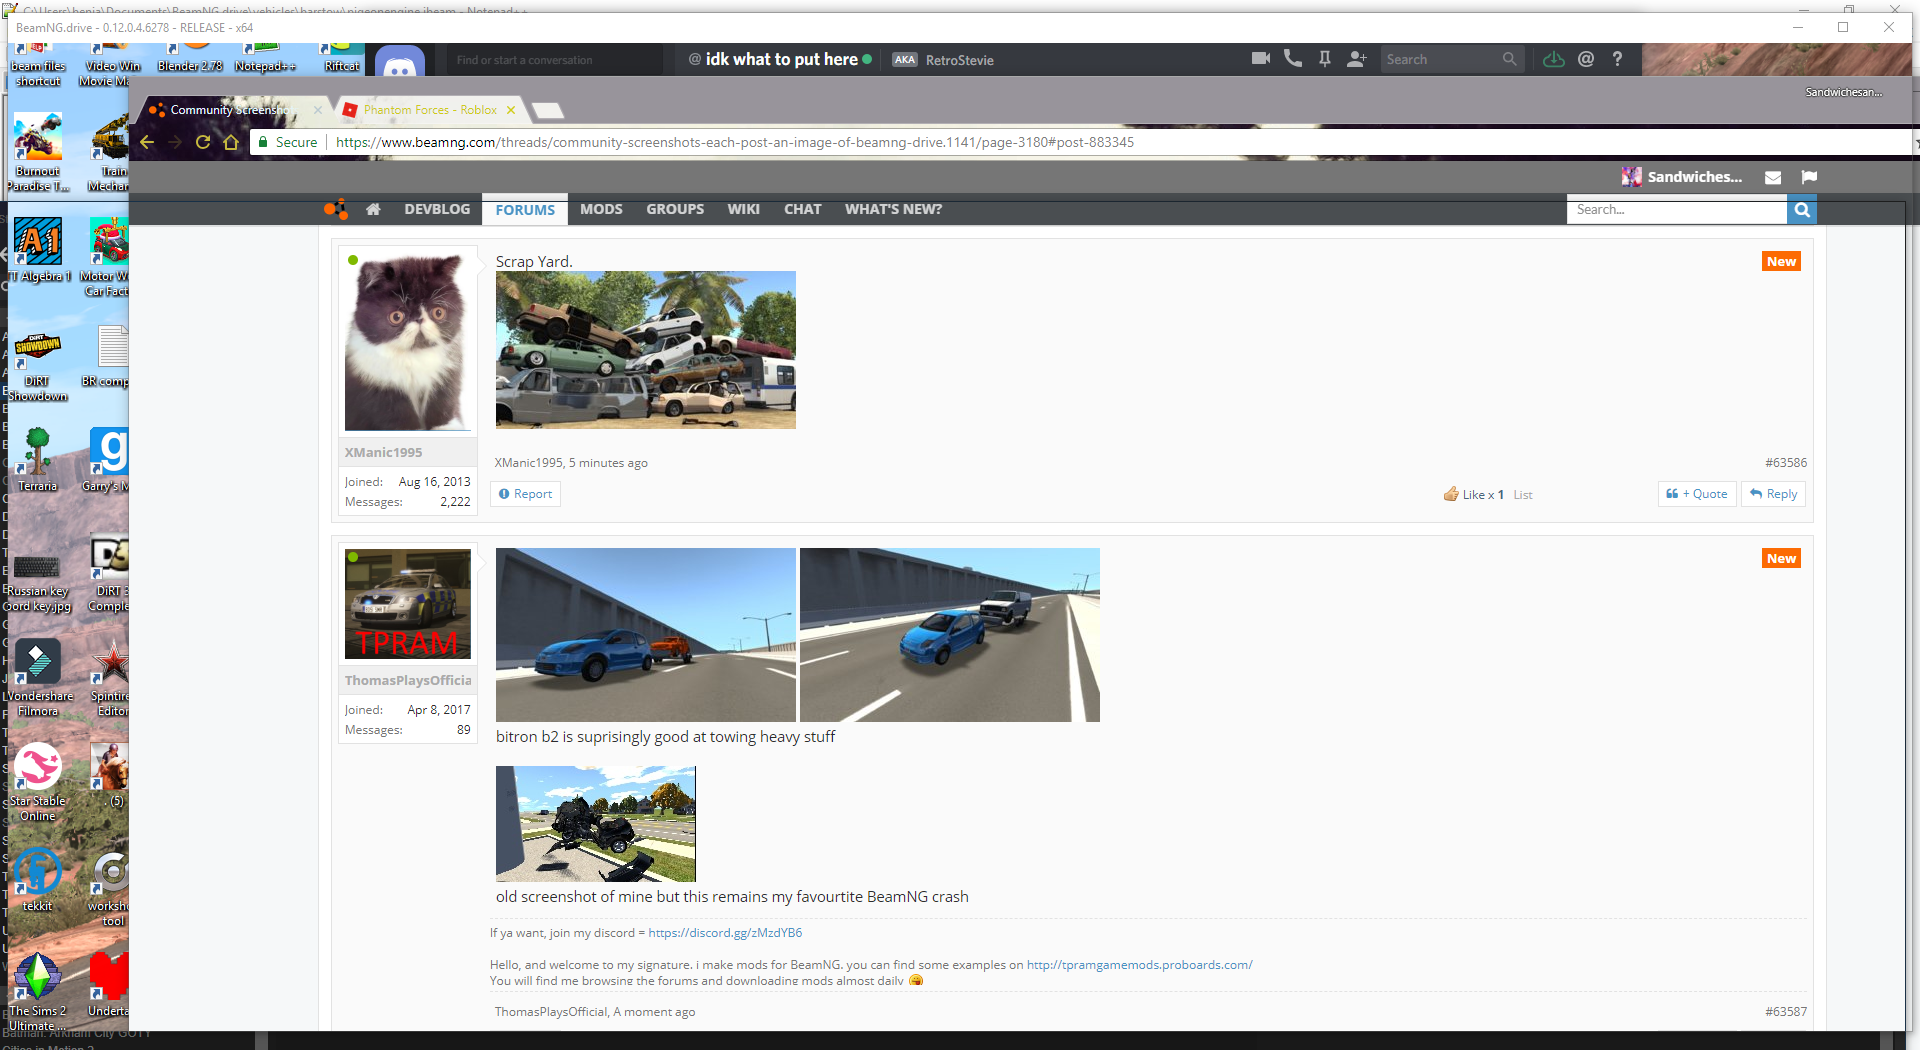The height and width of the screenshot is (1050, 1920).
Task: Open The Sims 2 Ultimate shortcut
Action: coord(38,992)
